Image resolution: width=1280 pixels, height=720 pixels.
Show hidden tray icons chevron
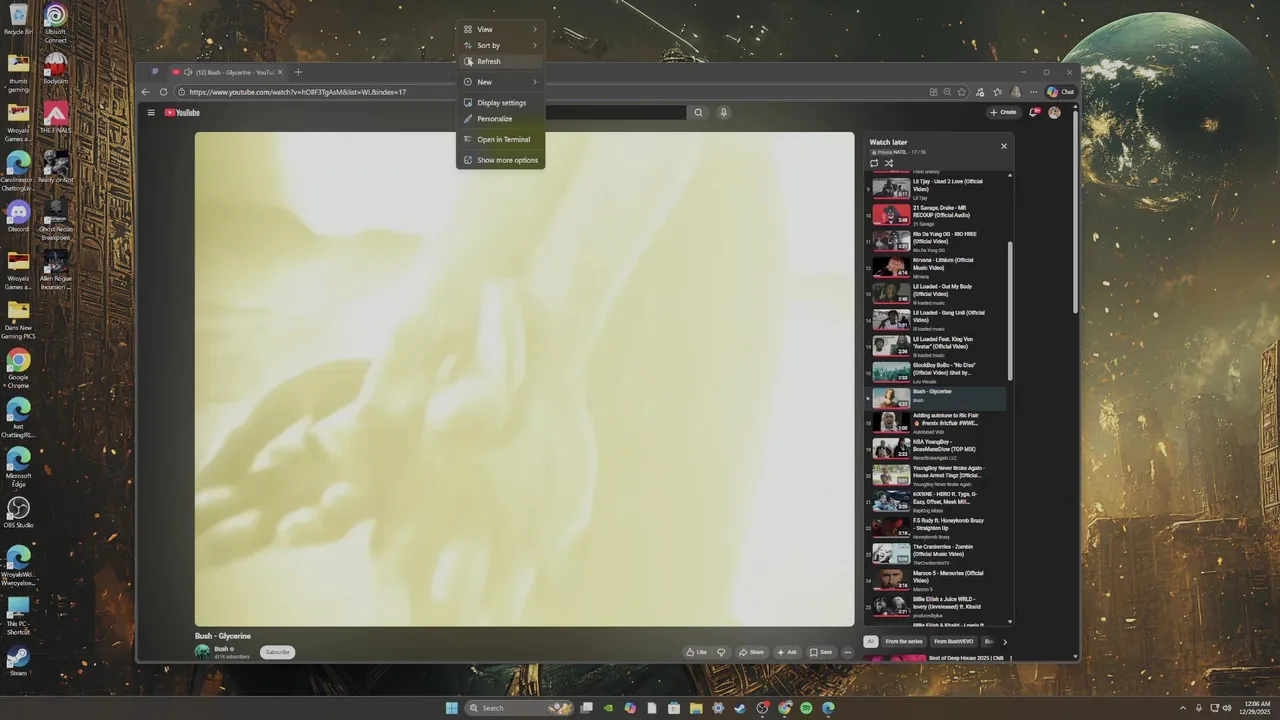click(x=1183, y=708)
